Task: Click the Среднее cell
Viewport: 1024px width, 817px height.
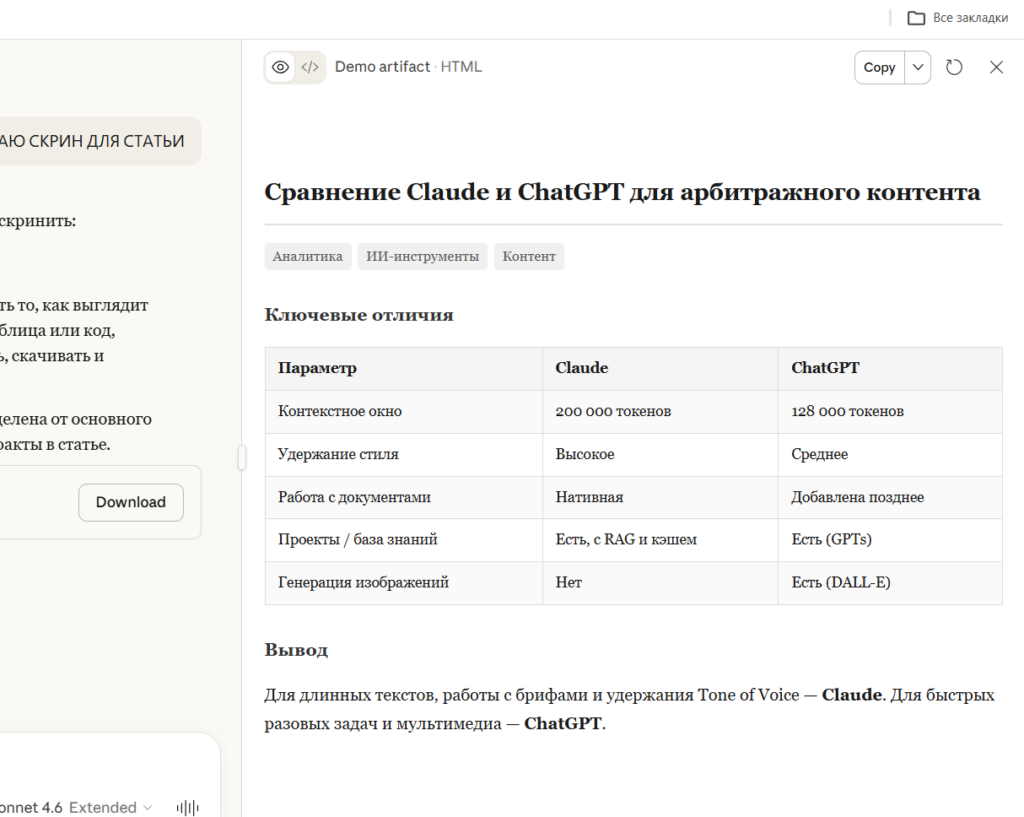Action: (890, 455)
